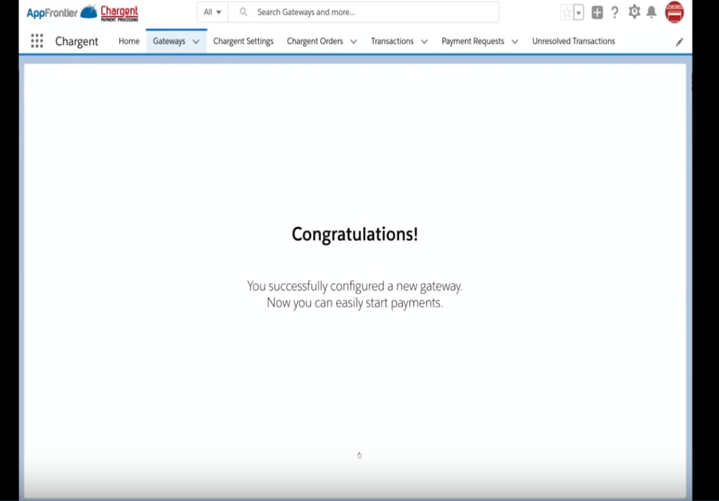The height and width of the screenshot is (501, 719).
Task: Expand the favorites list dropdown arrow
Action: tap(579, 13)
